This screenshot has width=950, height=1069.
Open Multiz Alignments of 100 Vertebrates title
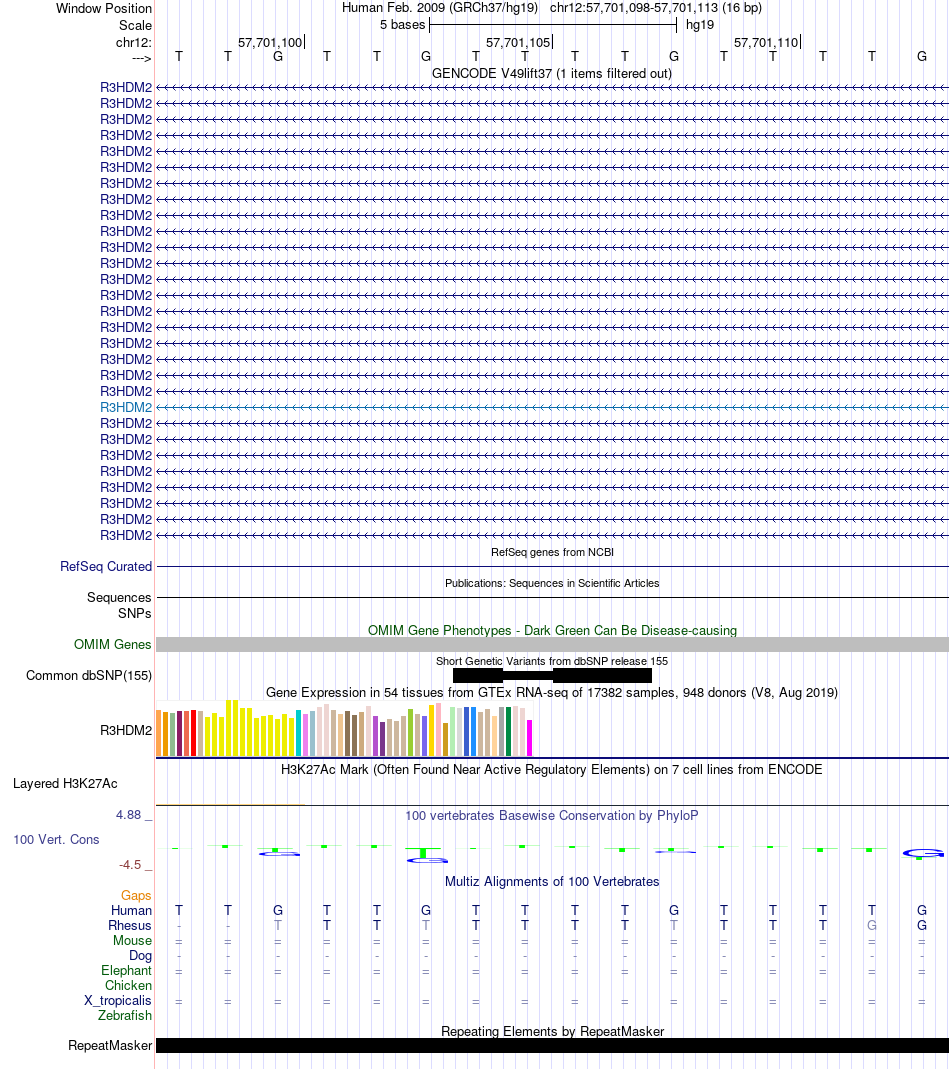(552, 881)
